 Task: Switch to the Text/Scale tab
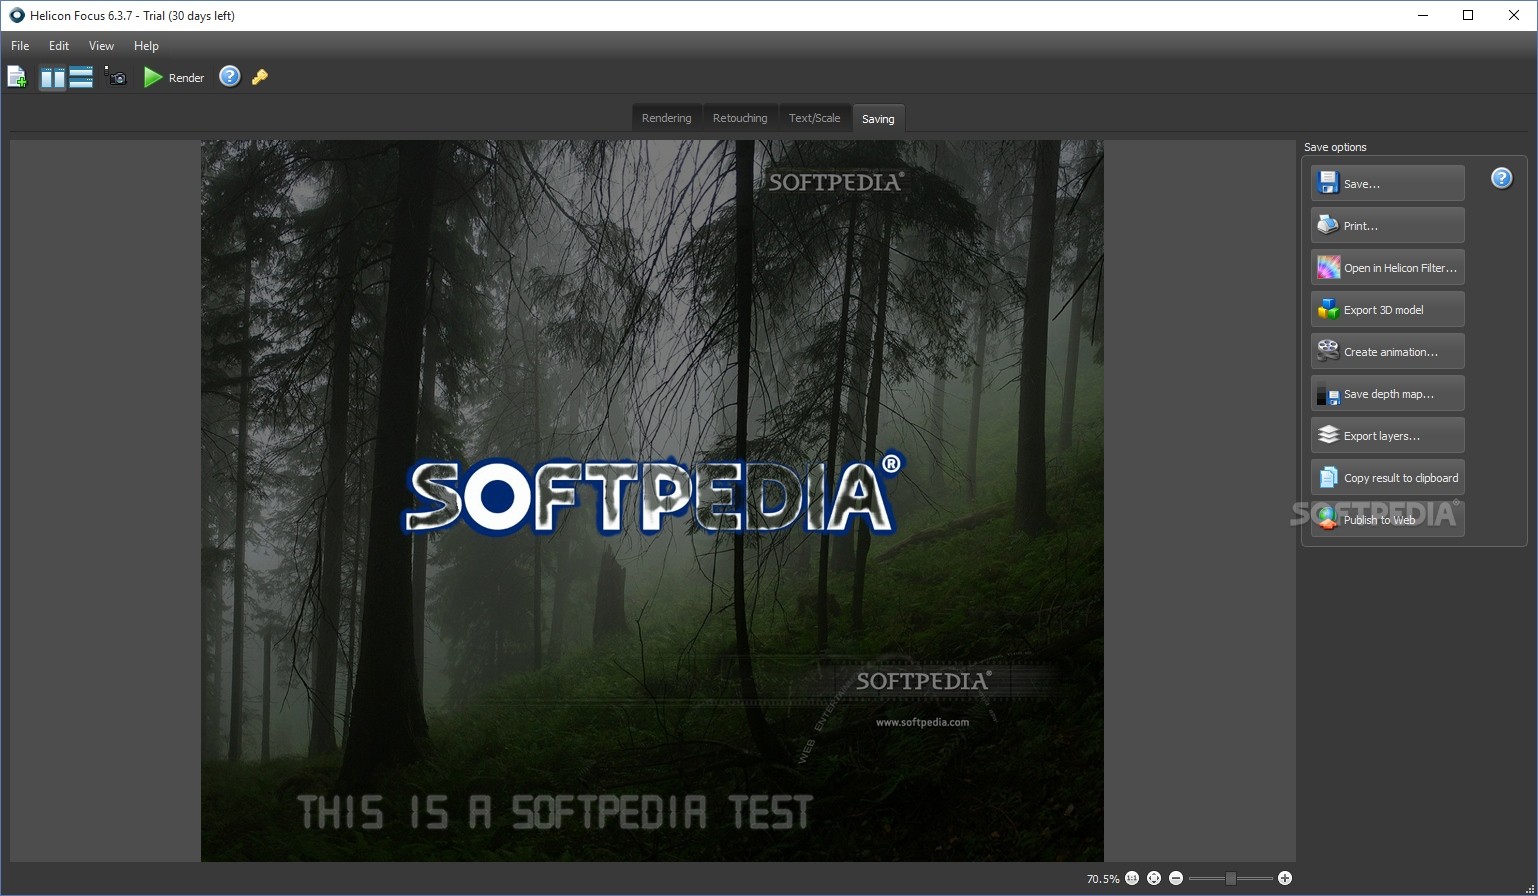(814, 118)
